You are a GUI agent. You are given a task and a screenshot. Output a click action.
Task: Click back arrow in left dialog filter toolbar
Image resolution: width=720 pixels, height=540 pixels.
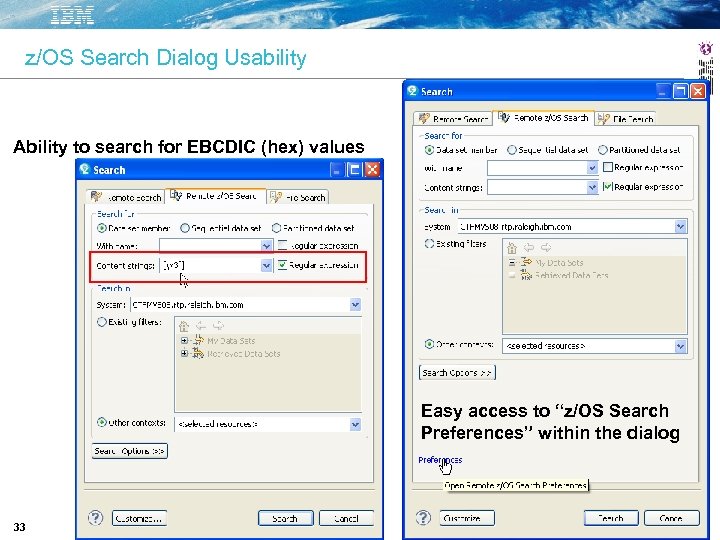(201, 326)
